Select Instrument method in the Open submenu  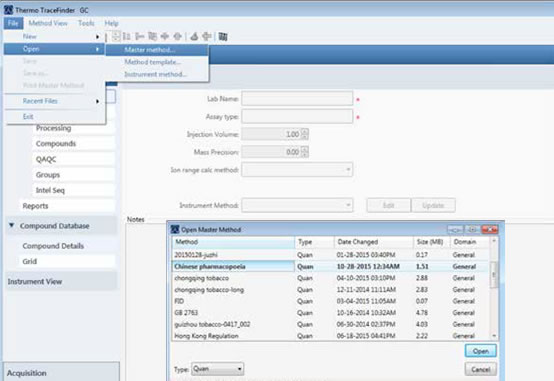[155, 74]
